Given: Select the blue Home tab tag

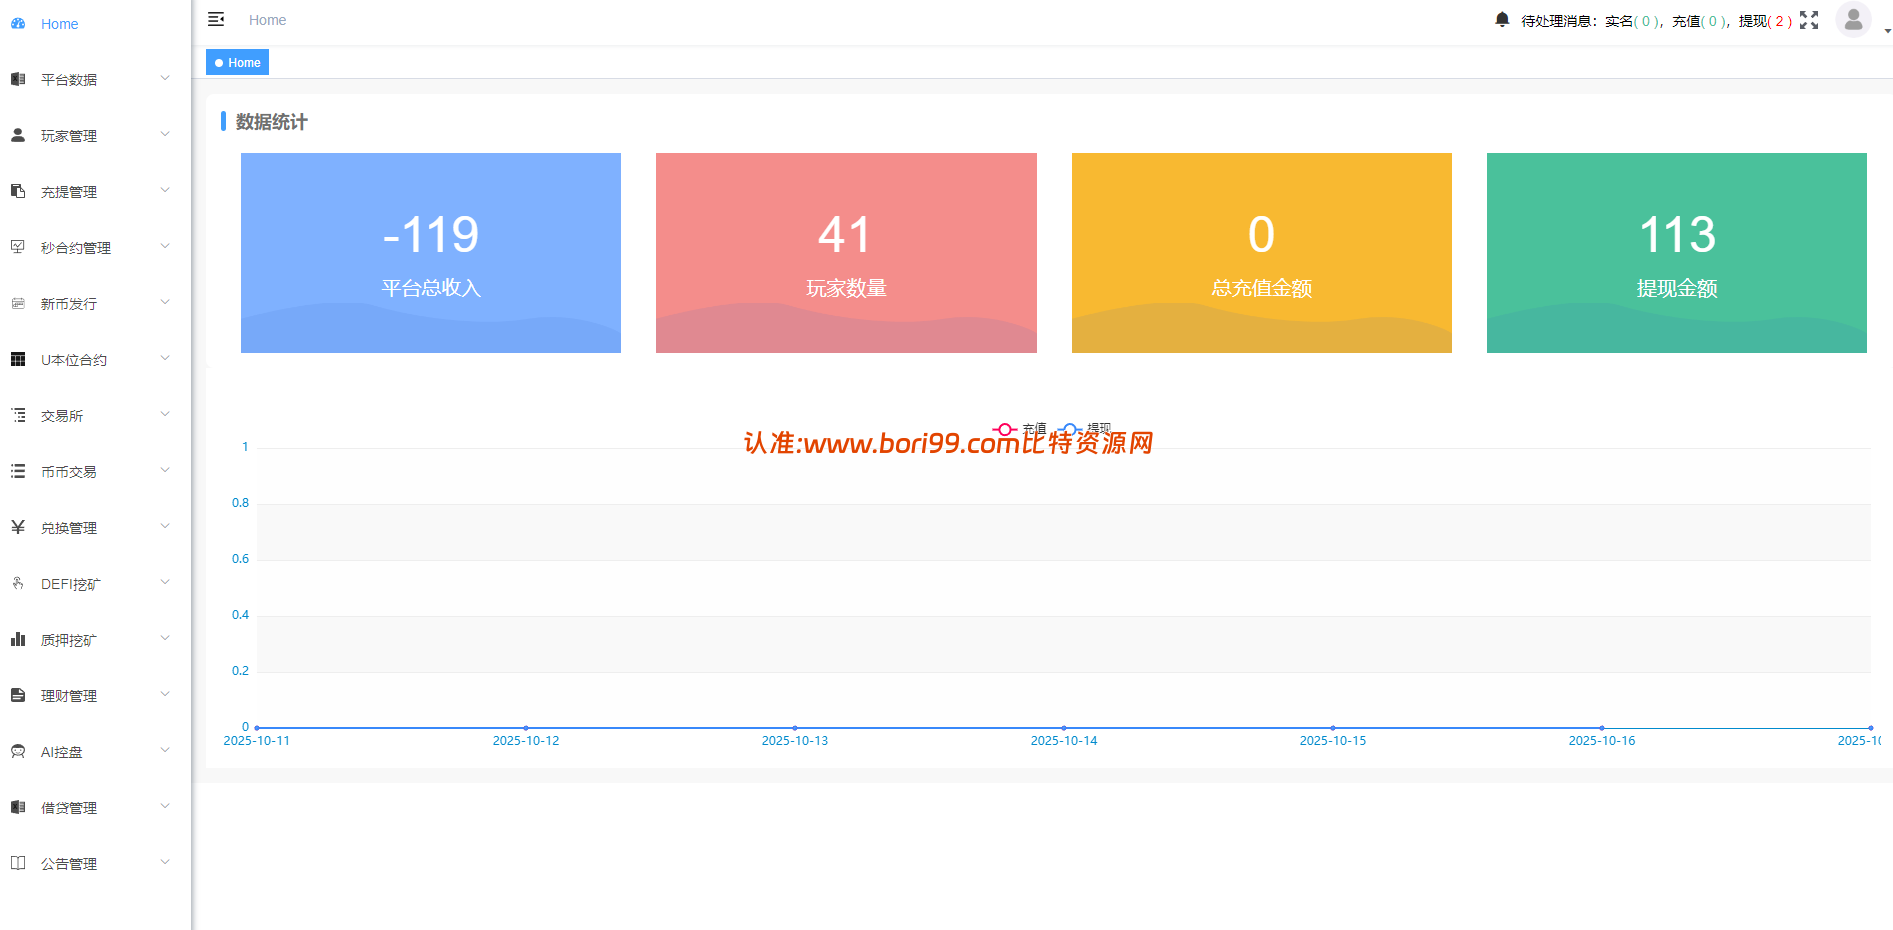Looking at the screenshot, I should pos(237,62).
